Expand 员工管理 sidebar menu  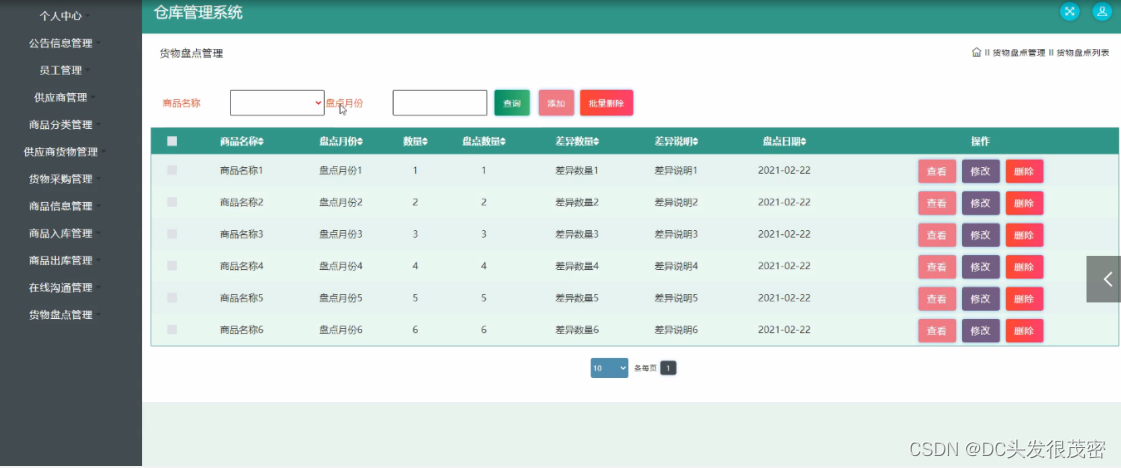point(61,70)
